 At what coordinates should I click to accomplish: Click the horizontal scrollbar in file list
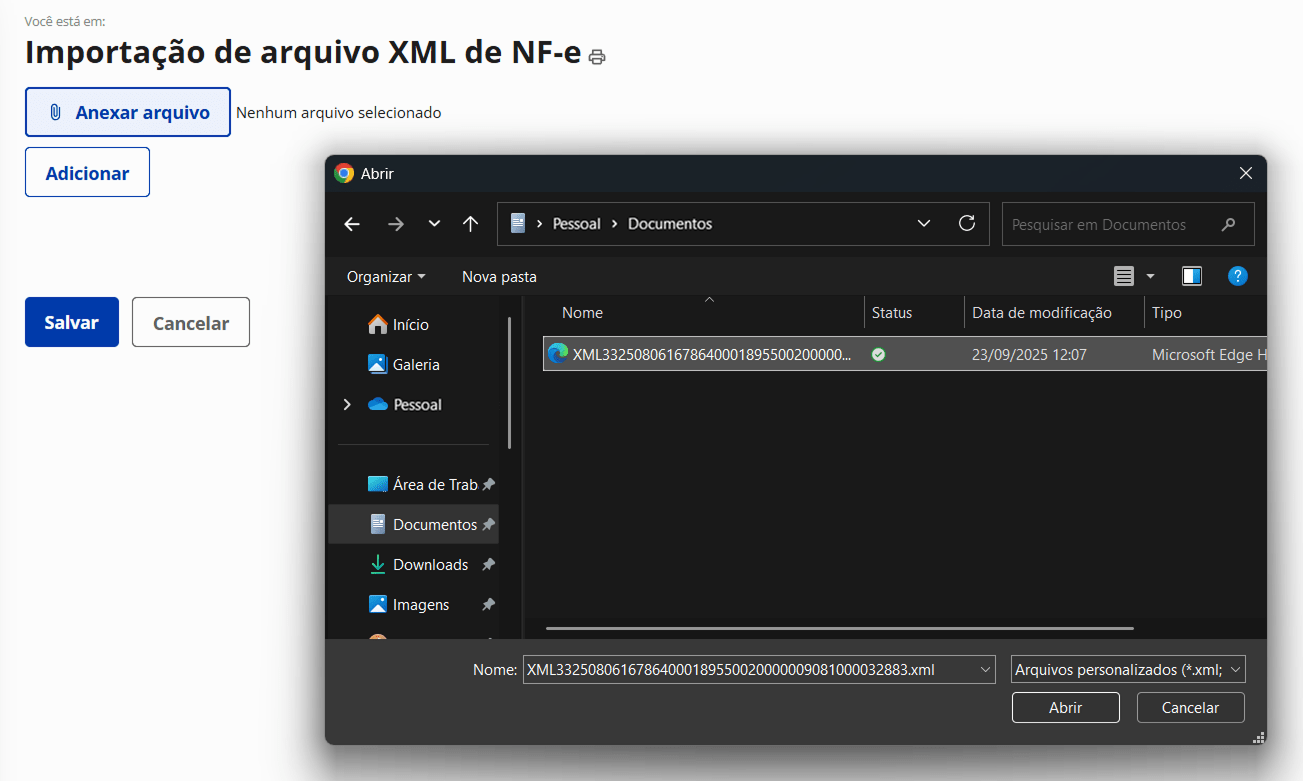[x=840, y=628]
